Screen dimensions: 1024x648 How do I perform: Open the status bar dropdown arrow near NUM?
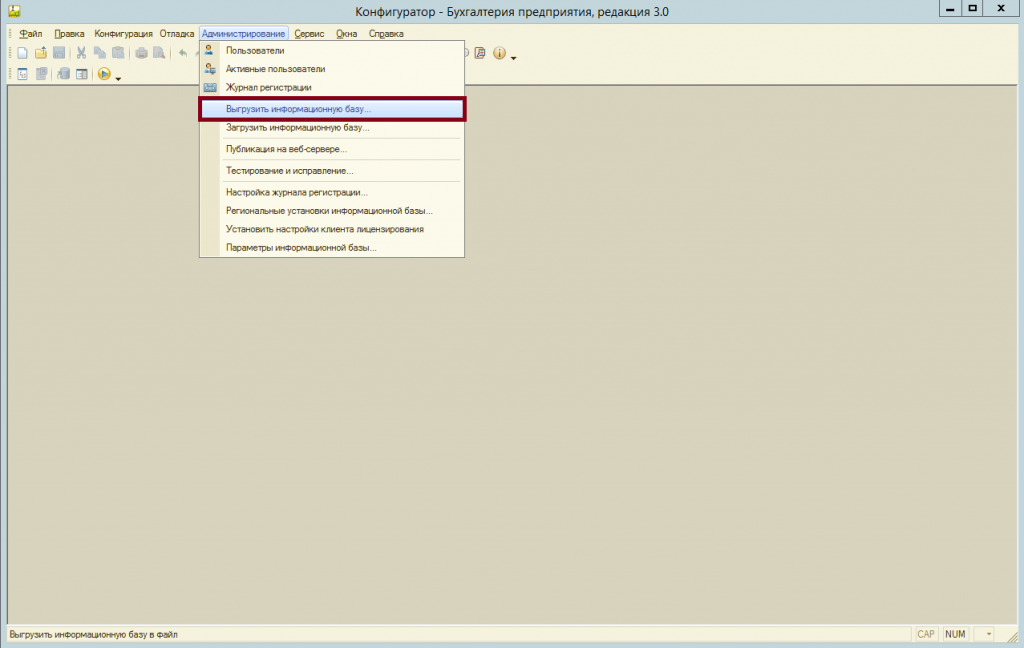(x=989, y=634)
